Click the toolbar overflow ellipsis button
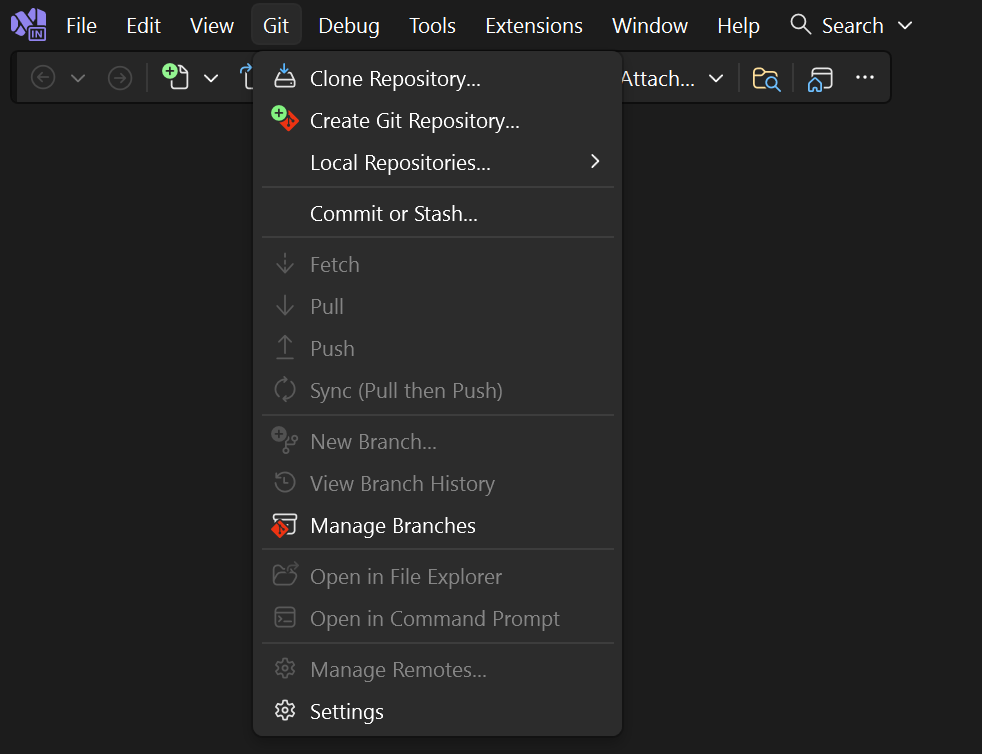The width and height of the screenshot is (982, 754). pyautogui.click(x=865, y=77)
